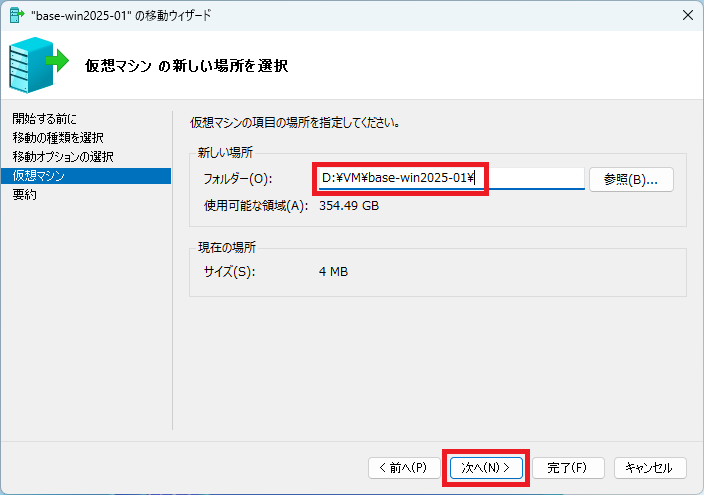Close the move wizard window
Screen dimensions: 704x495
click(687, 15)
